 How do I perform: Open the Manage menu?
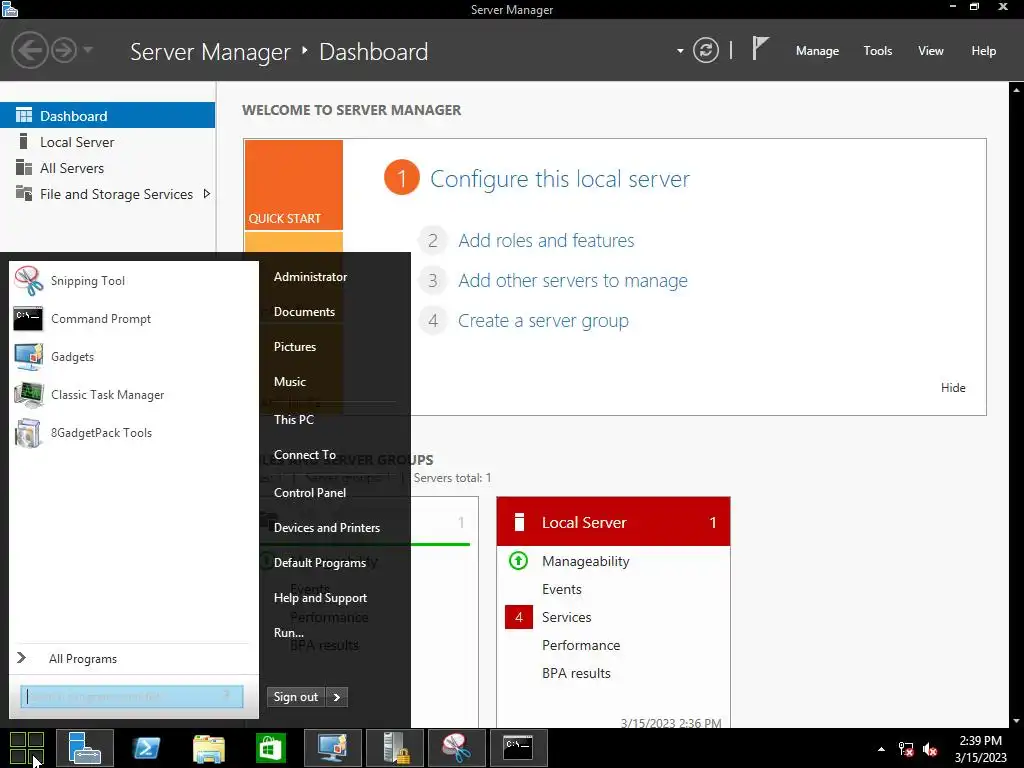point(817,51)
